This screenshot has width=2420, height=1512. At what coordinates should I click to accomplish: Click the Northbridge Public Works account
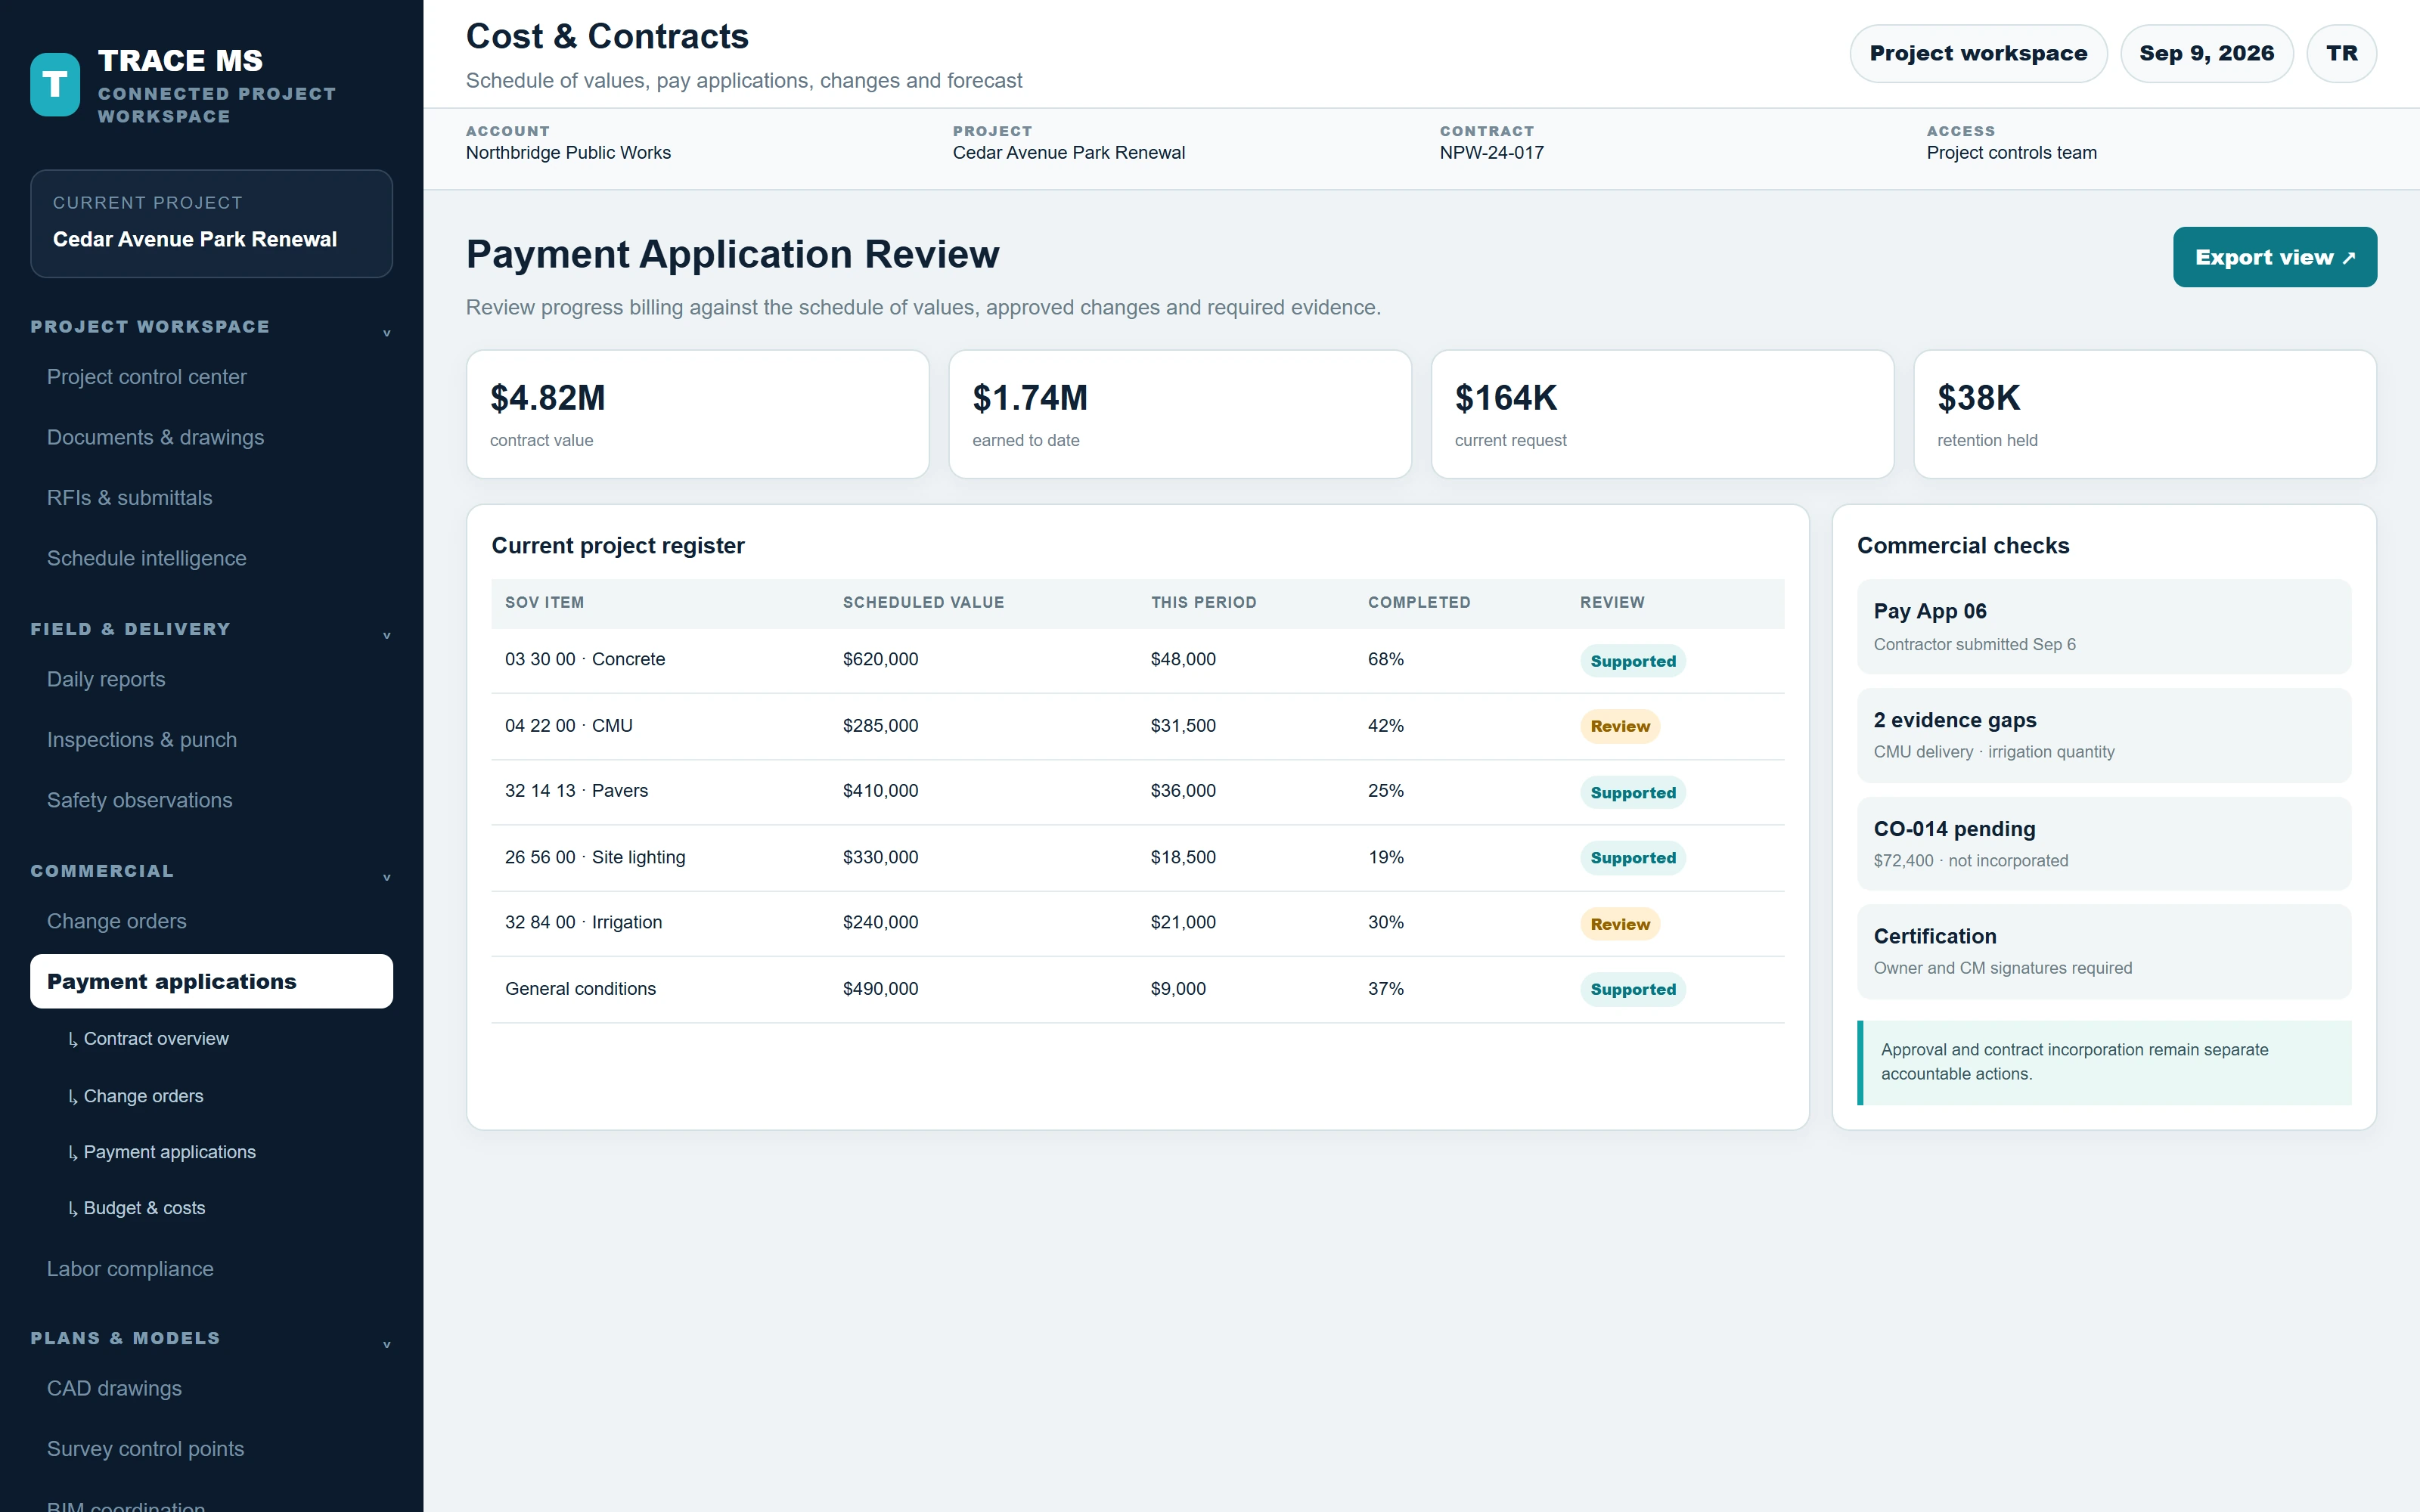(568, 153)
